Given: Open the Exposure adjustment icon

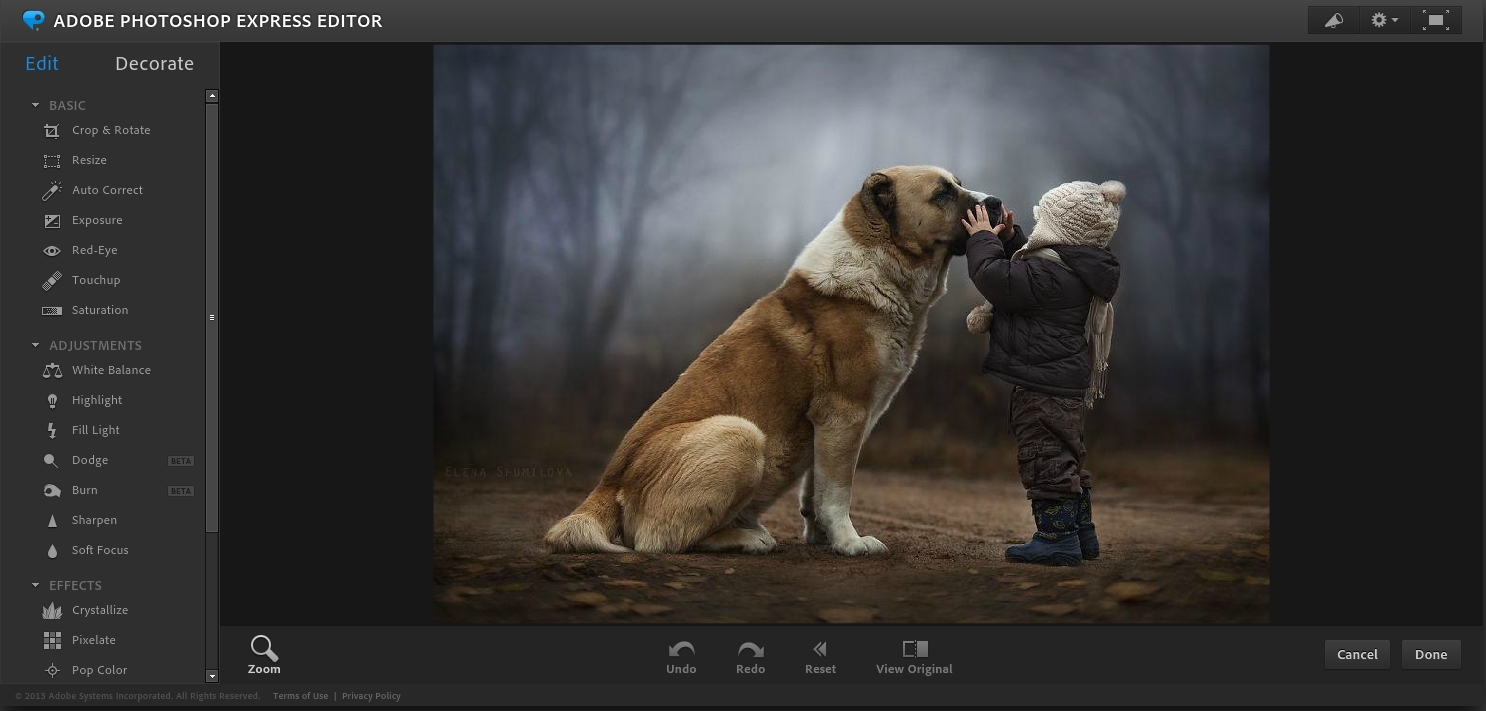Looking at the screenshot, I should 52,220.
